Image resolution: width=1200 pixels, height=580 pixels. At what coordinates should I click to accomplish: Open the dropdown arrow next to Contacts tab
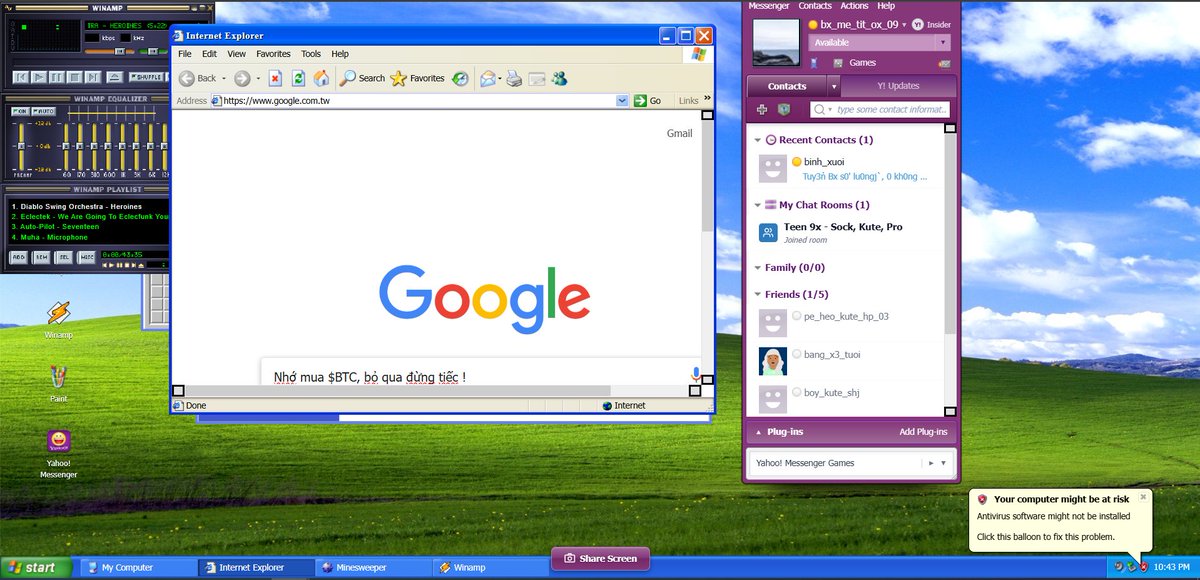coord(834,86)
